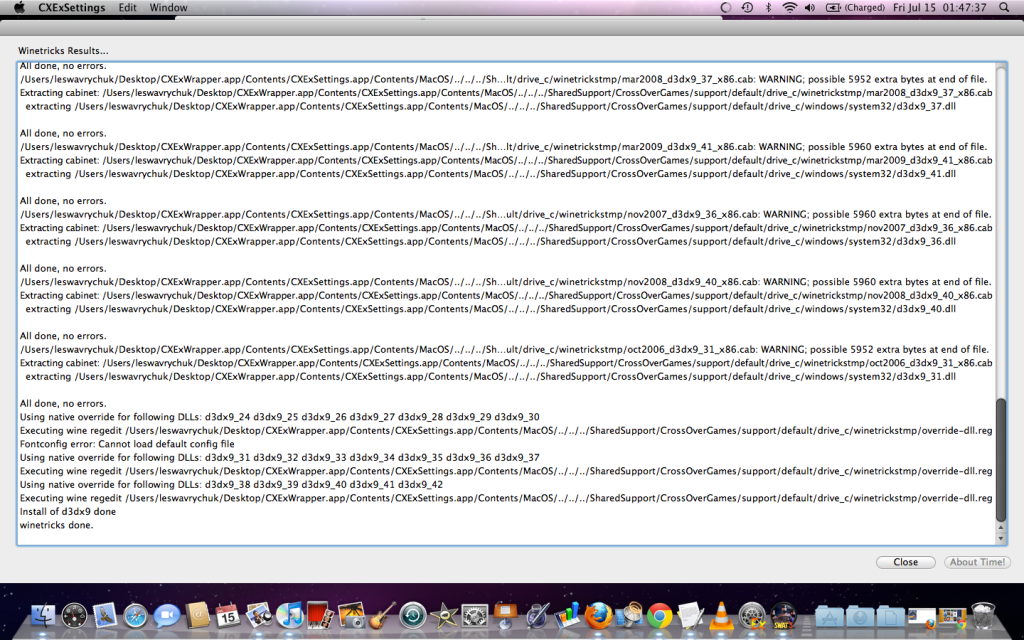The height and width of the screenshot is (640, 1024).
Task: Launch Safari from the Dock
Action: click(x=135, y=616)
